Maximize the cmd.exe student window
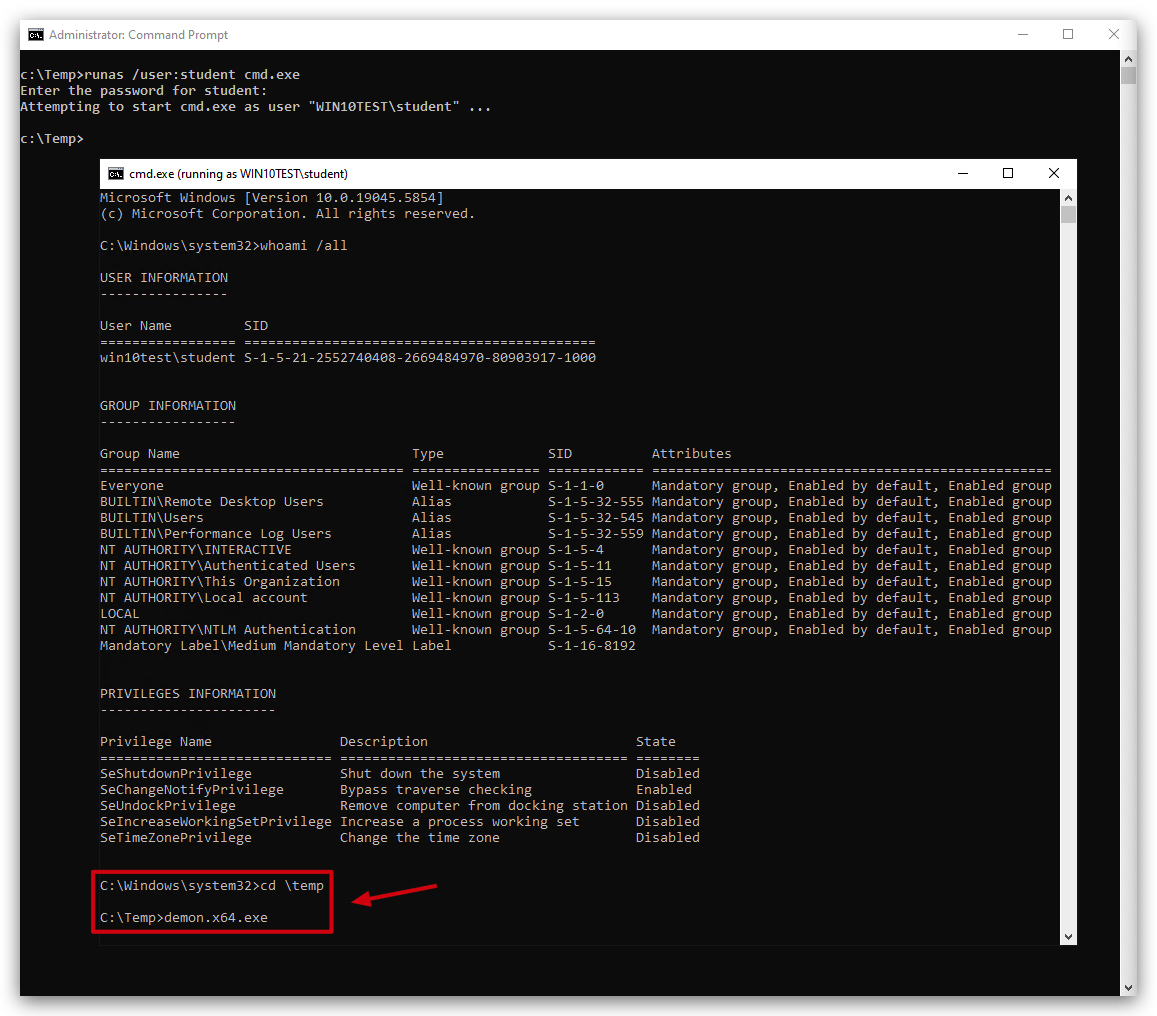 (1008, 173)
